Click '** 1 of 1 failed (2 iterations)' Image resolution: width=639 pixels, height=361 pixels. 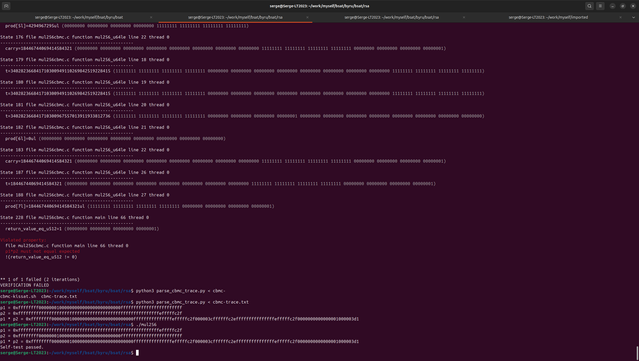point(40,280)
